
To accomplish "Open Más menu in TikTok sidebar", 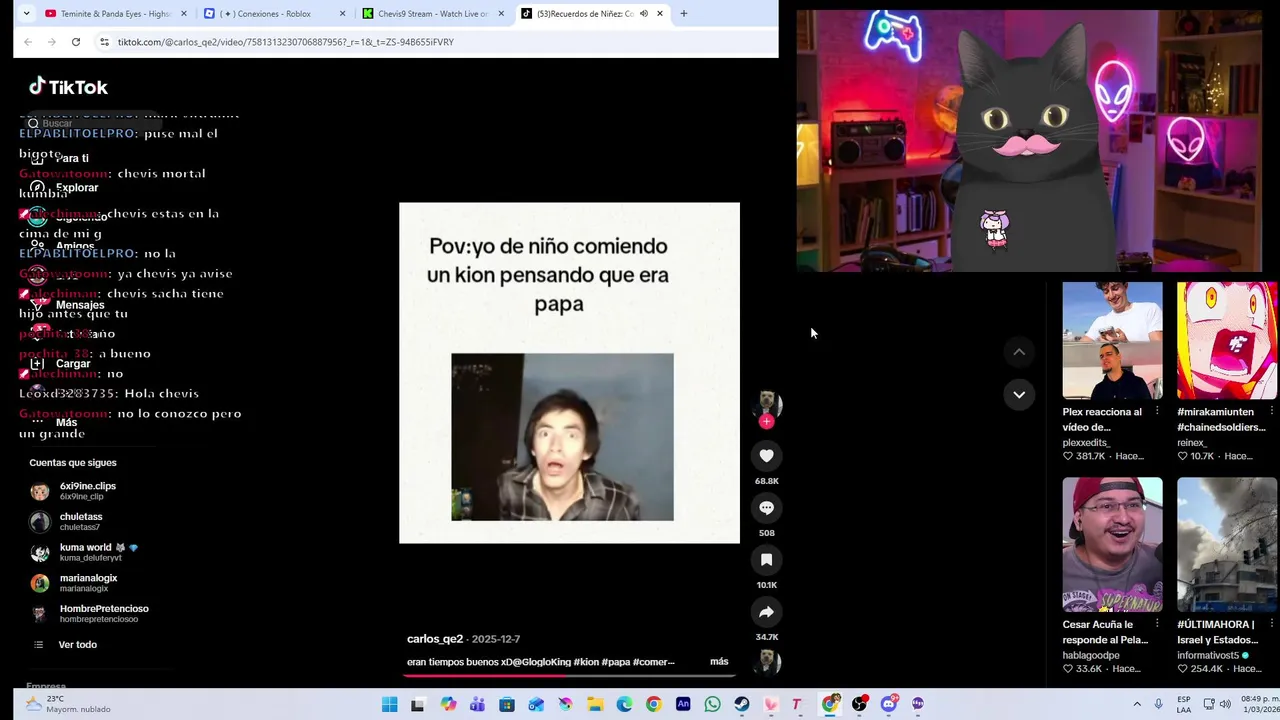I will click(54, 422).
